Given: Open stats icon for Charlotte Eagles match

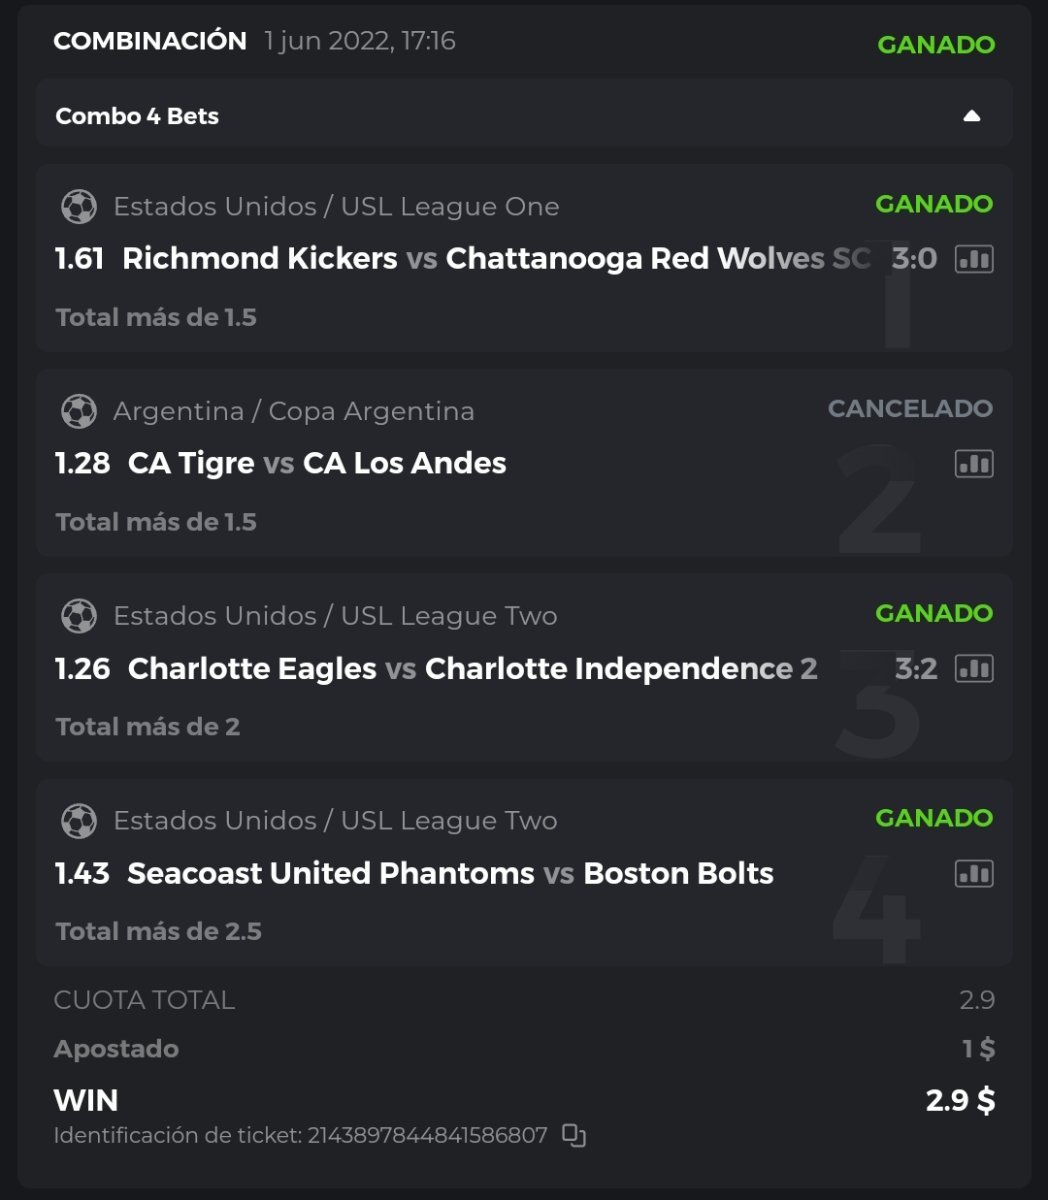Looking at the screenshot, I should (973, 668).
